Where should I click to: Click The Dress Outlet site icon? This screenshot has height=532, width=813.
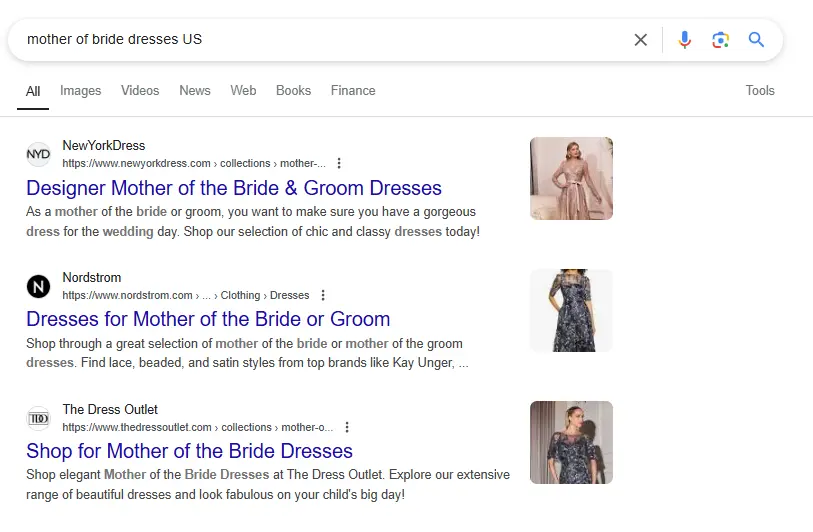(38, 418)
